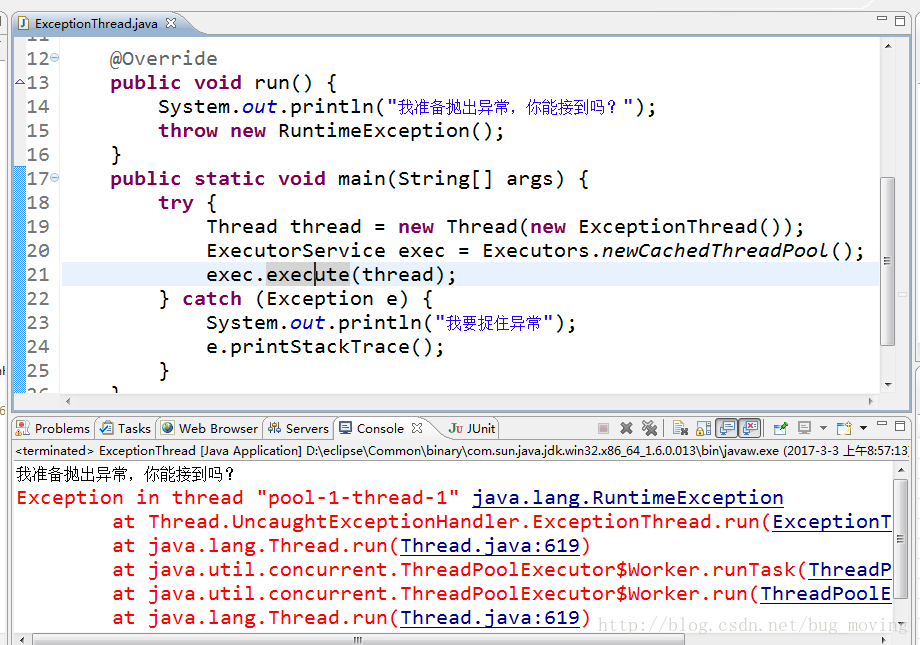Image resolution: width=920 pixels, height=645 pixels.
Task: Click the highlighted 'execute' method call
Action: (x=308, y=275)
